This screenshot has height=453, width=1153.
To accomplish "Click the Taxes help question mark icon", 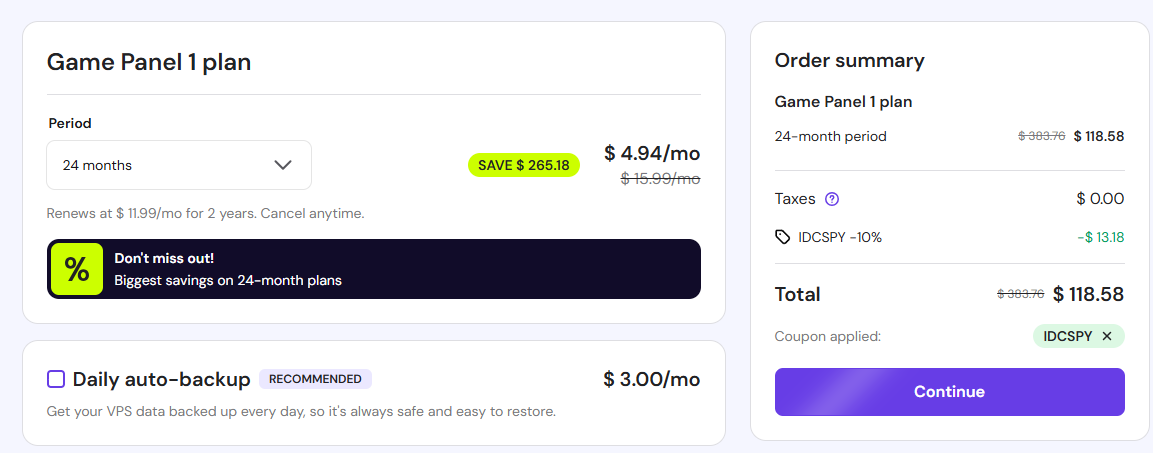I will [x=832, y=199].
